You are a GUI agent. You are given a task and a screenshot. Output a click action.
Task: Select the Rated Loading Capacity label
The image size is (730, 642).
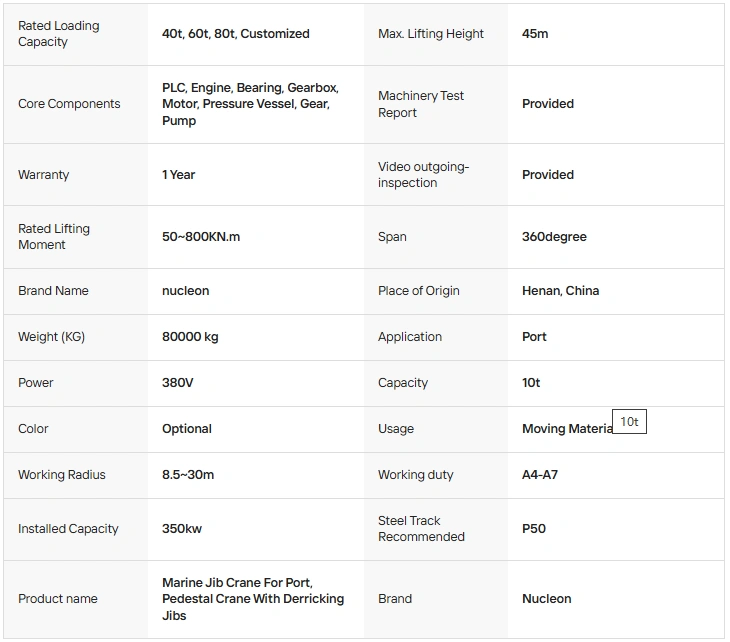tap(59, 34)
